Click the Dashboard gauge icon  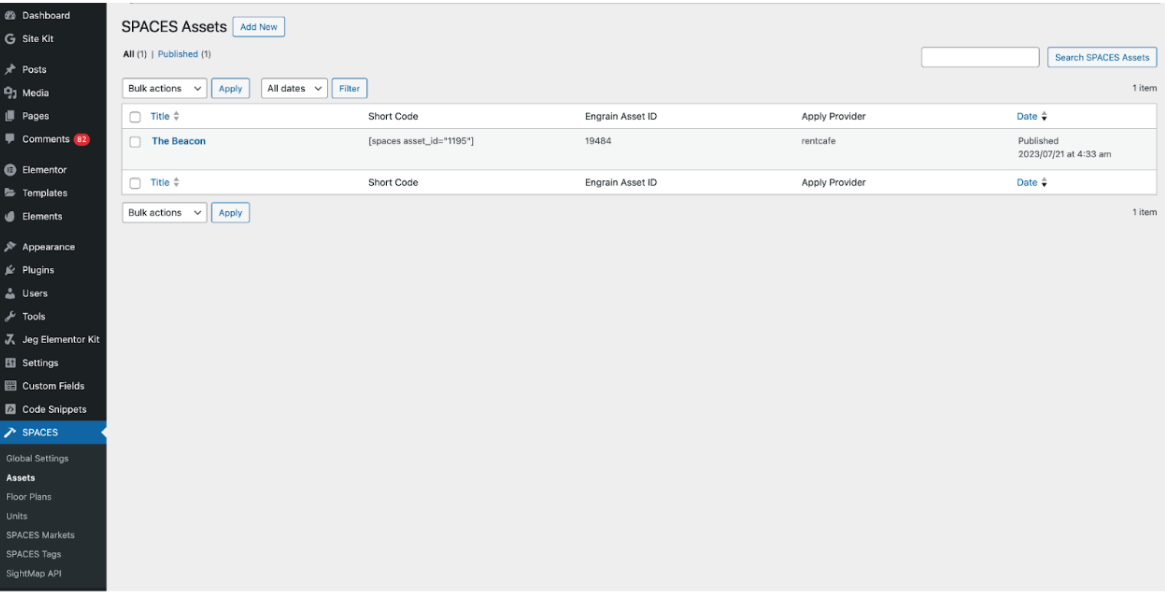pyautogui.click(x=10, y=16)
